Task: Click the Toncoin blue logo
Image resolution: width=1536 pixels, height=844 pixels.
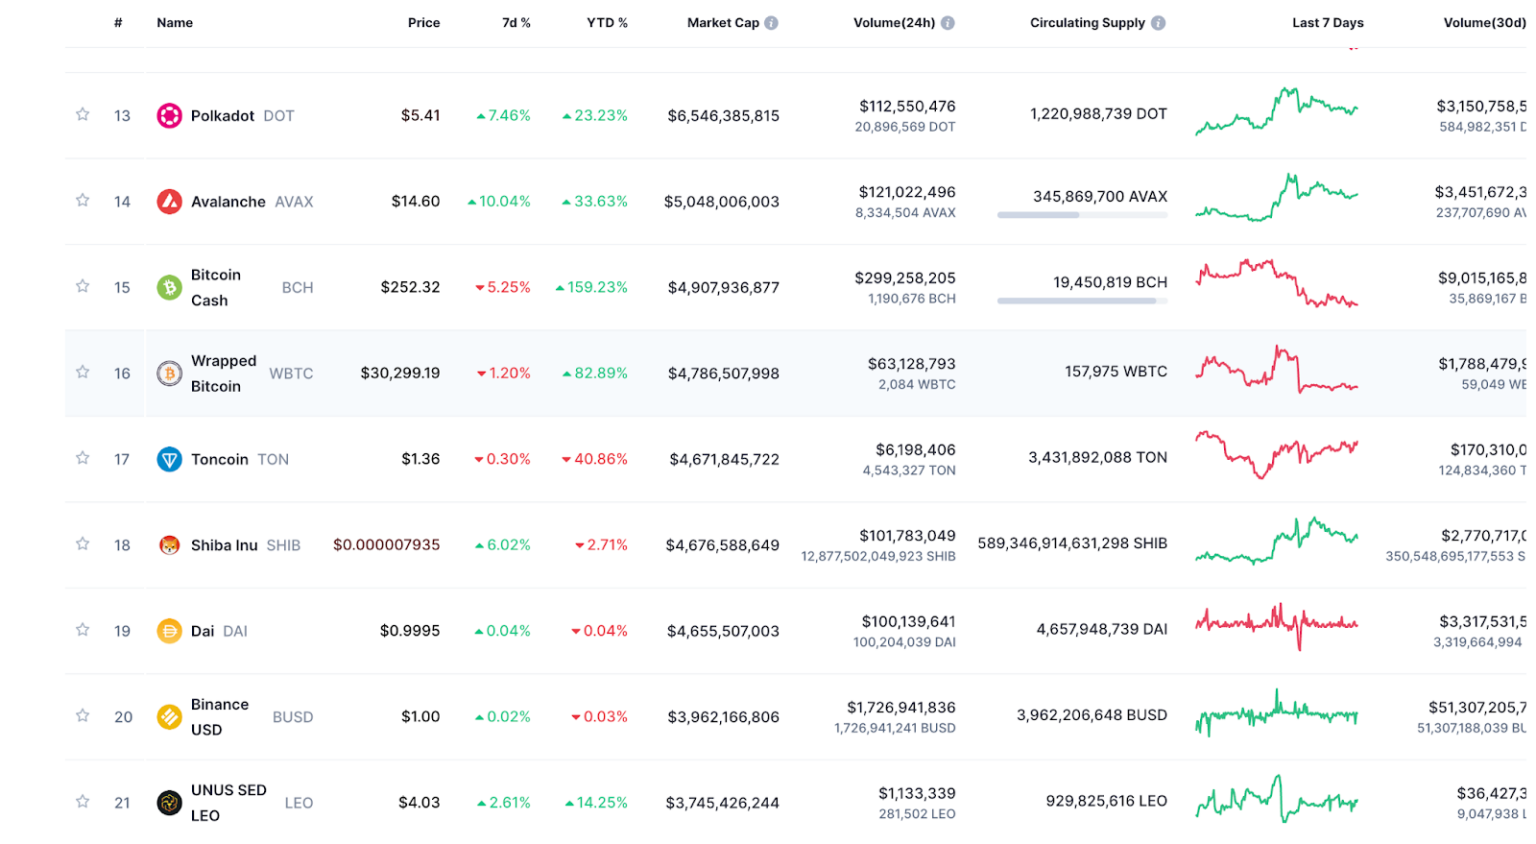Action: [x=169, y=459]
